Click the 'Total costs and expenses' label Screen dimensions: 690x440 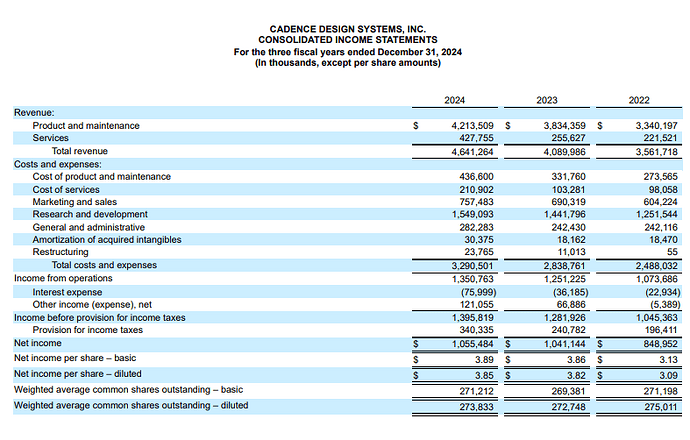[x=104, y=265]
